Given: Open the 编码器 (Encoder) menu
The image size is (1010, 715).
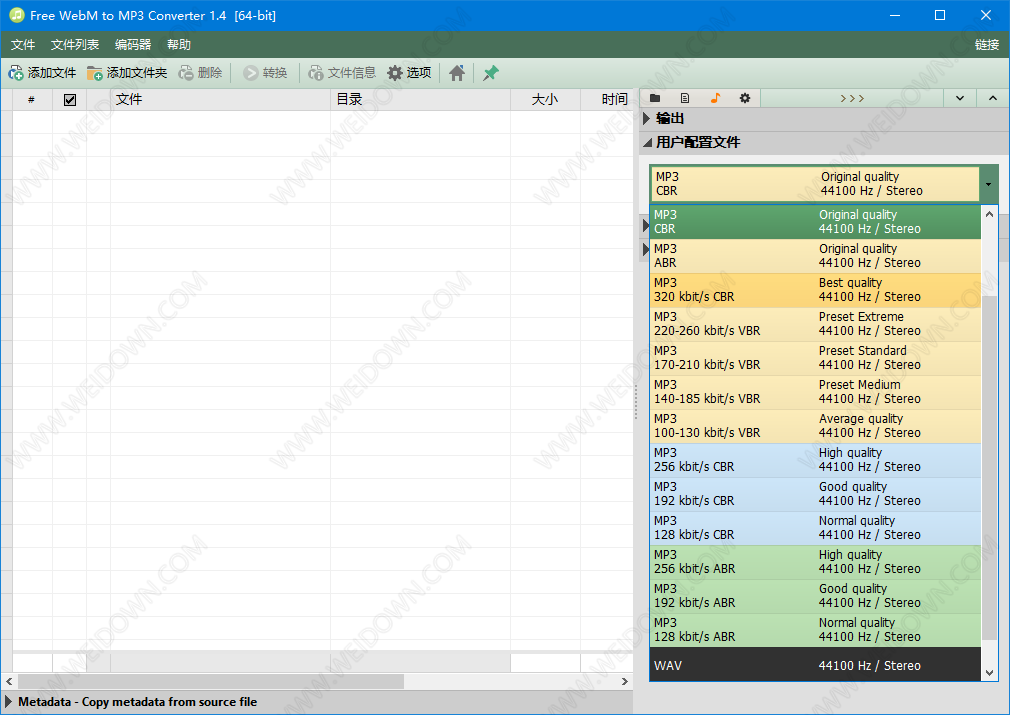Looking at the screenshot, I should (x=133, y=45).
